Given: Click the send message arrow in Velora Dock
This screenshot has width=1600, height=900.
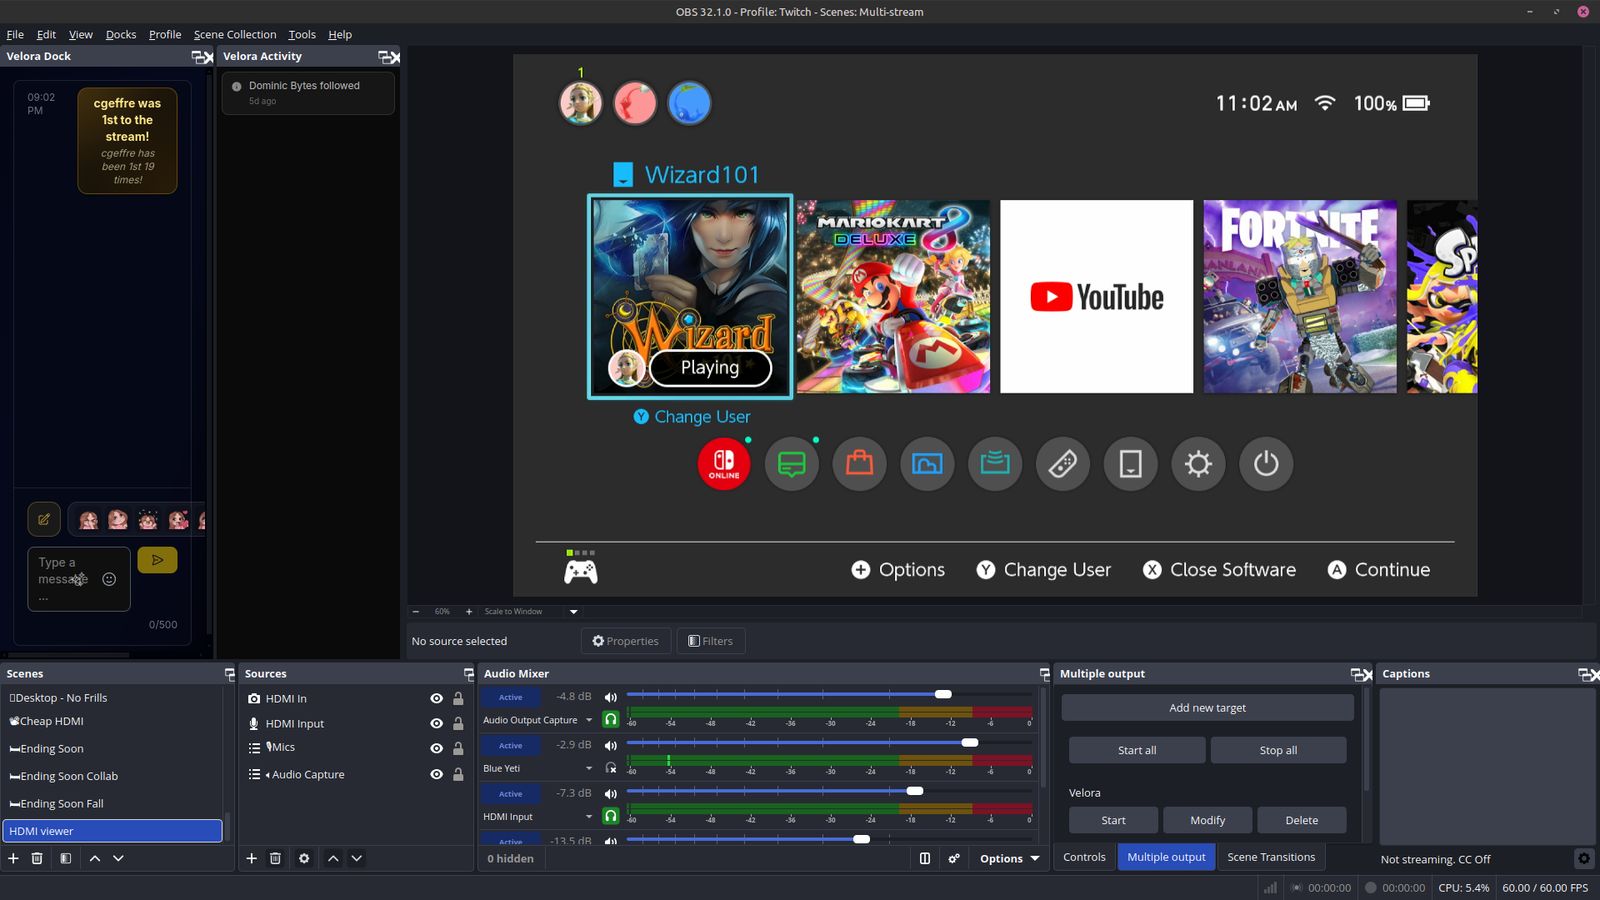Looking at the screenshot, I should (x=157, y=560).
